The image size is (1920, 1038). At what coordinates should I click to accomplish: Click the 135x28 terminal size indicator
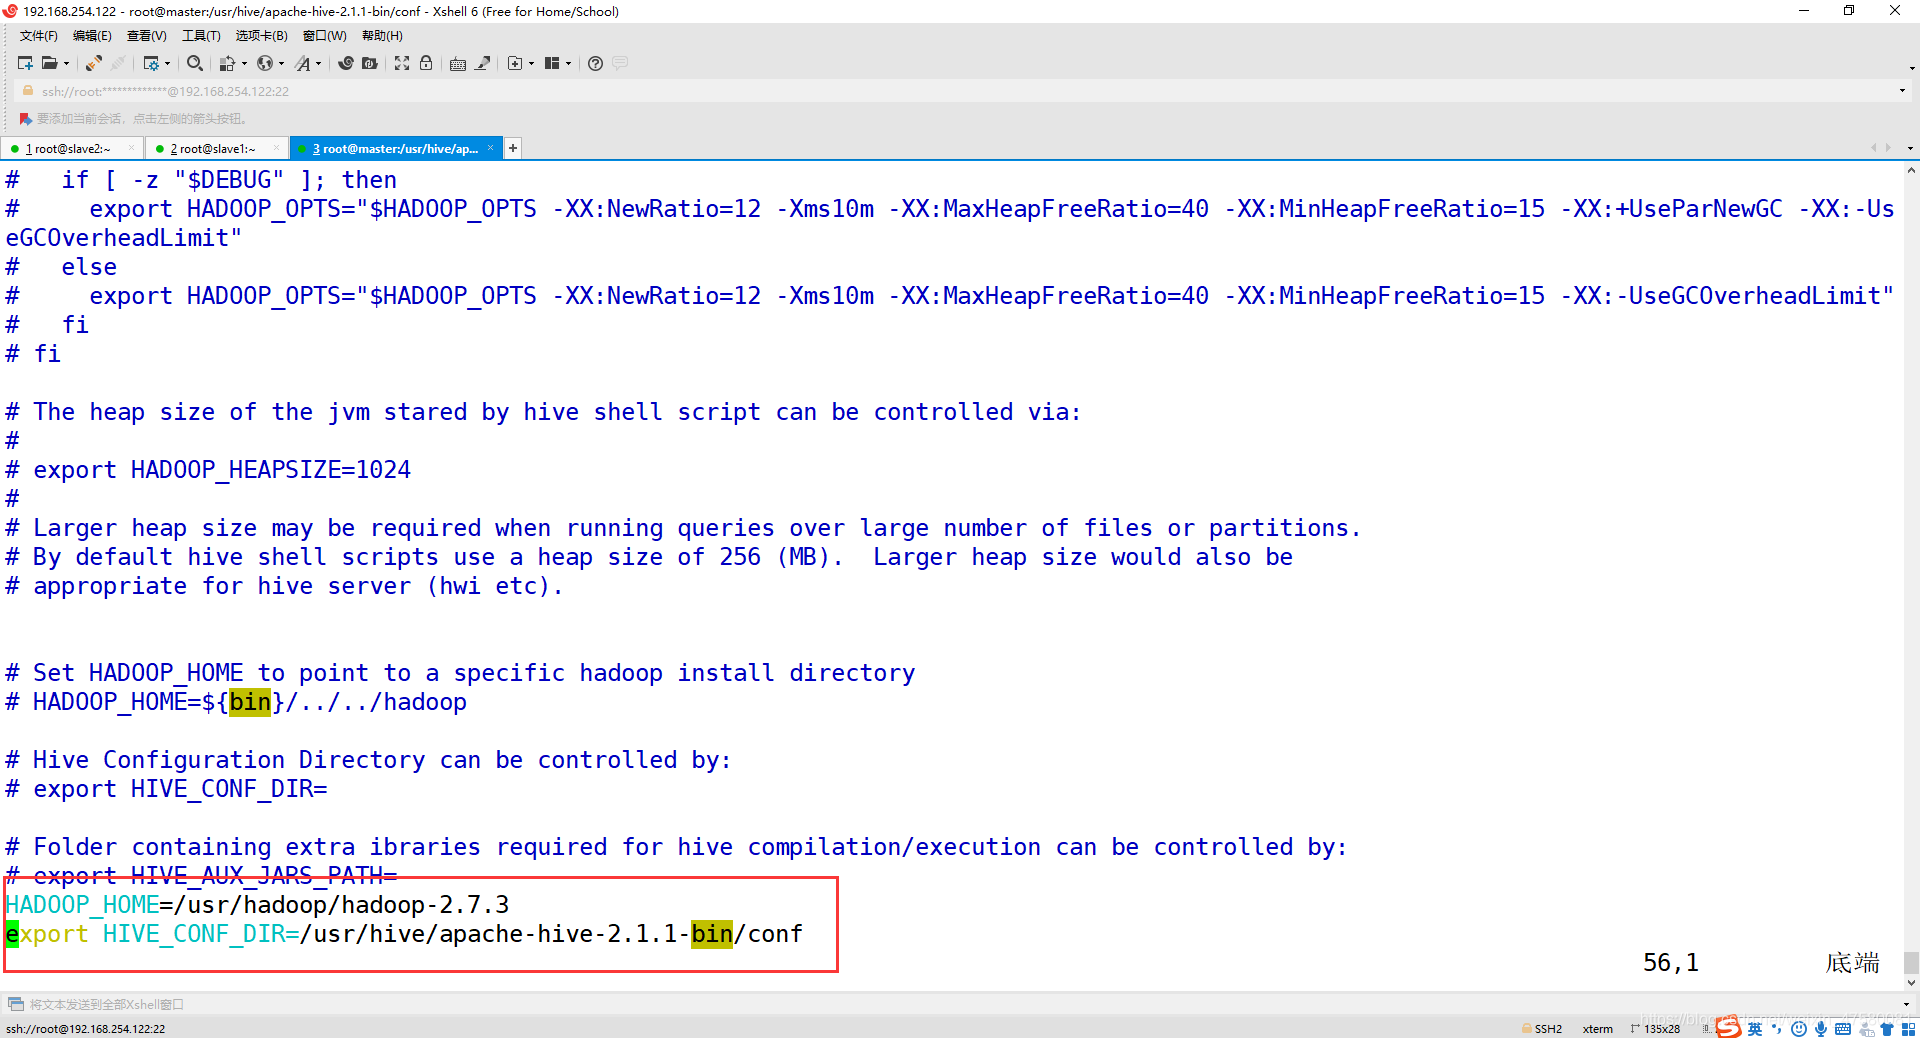click(x=1656, y=1029)
